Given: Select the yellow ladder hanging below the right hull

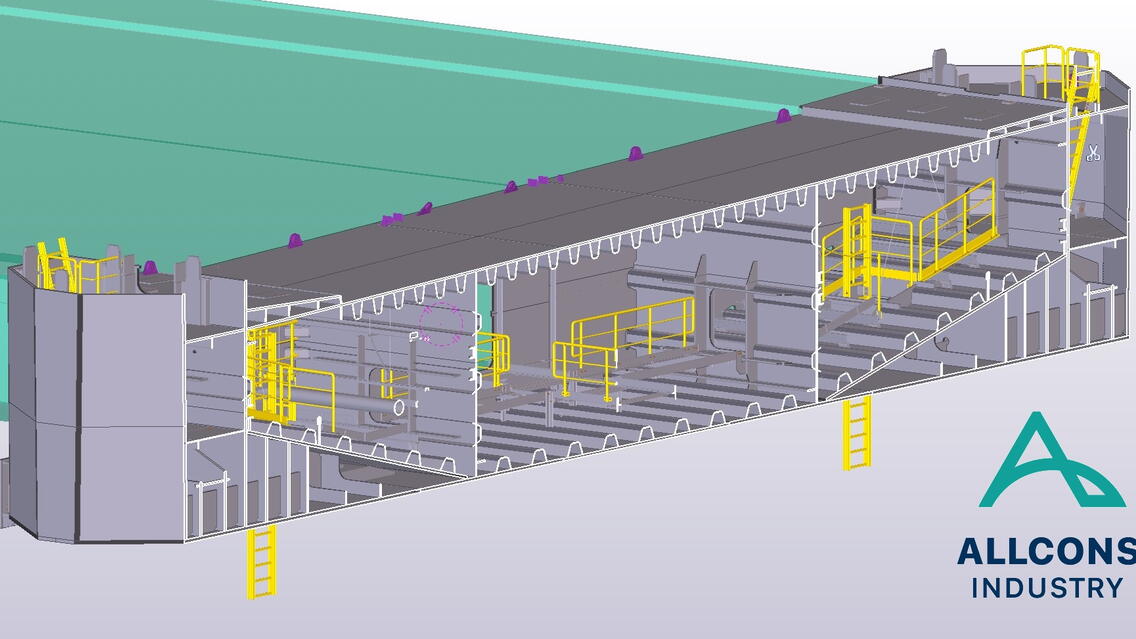Looking at the screenshot, I should 856,433.
